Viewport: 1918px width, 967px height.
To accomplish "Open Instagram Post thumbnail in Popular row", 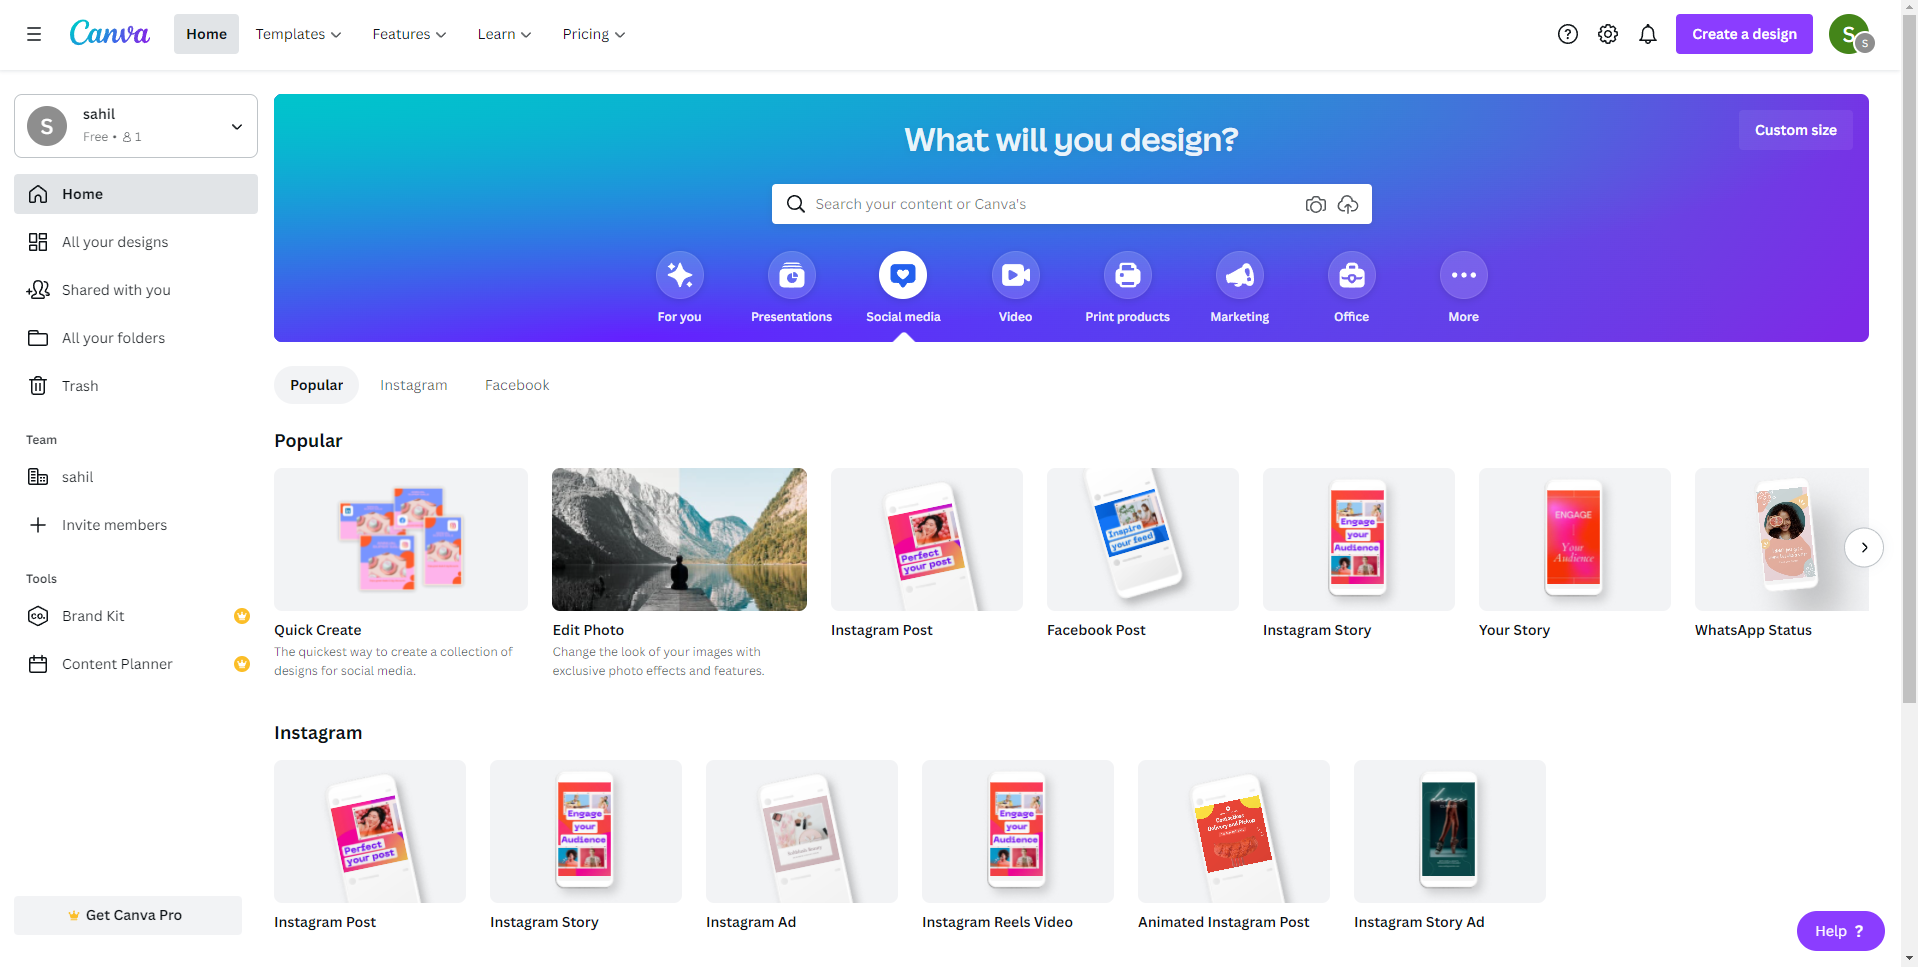I will pyautogui.click(x=927, y=539).
